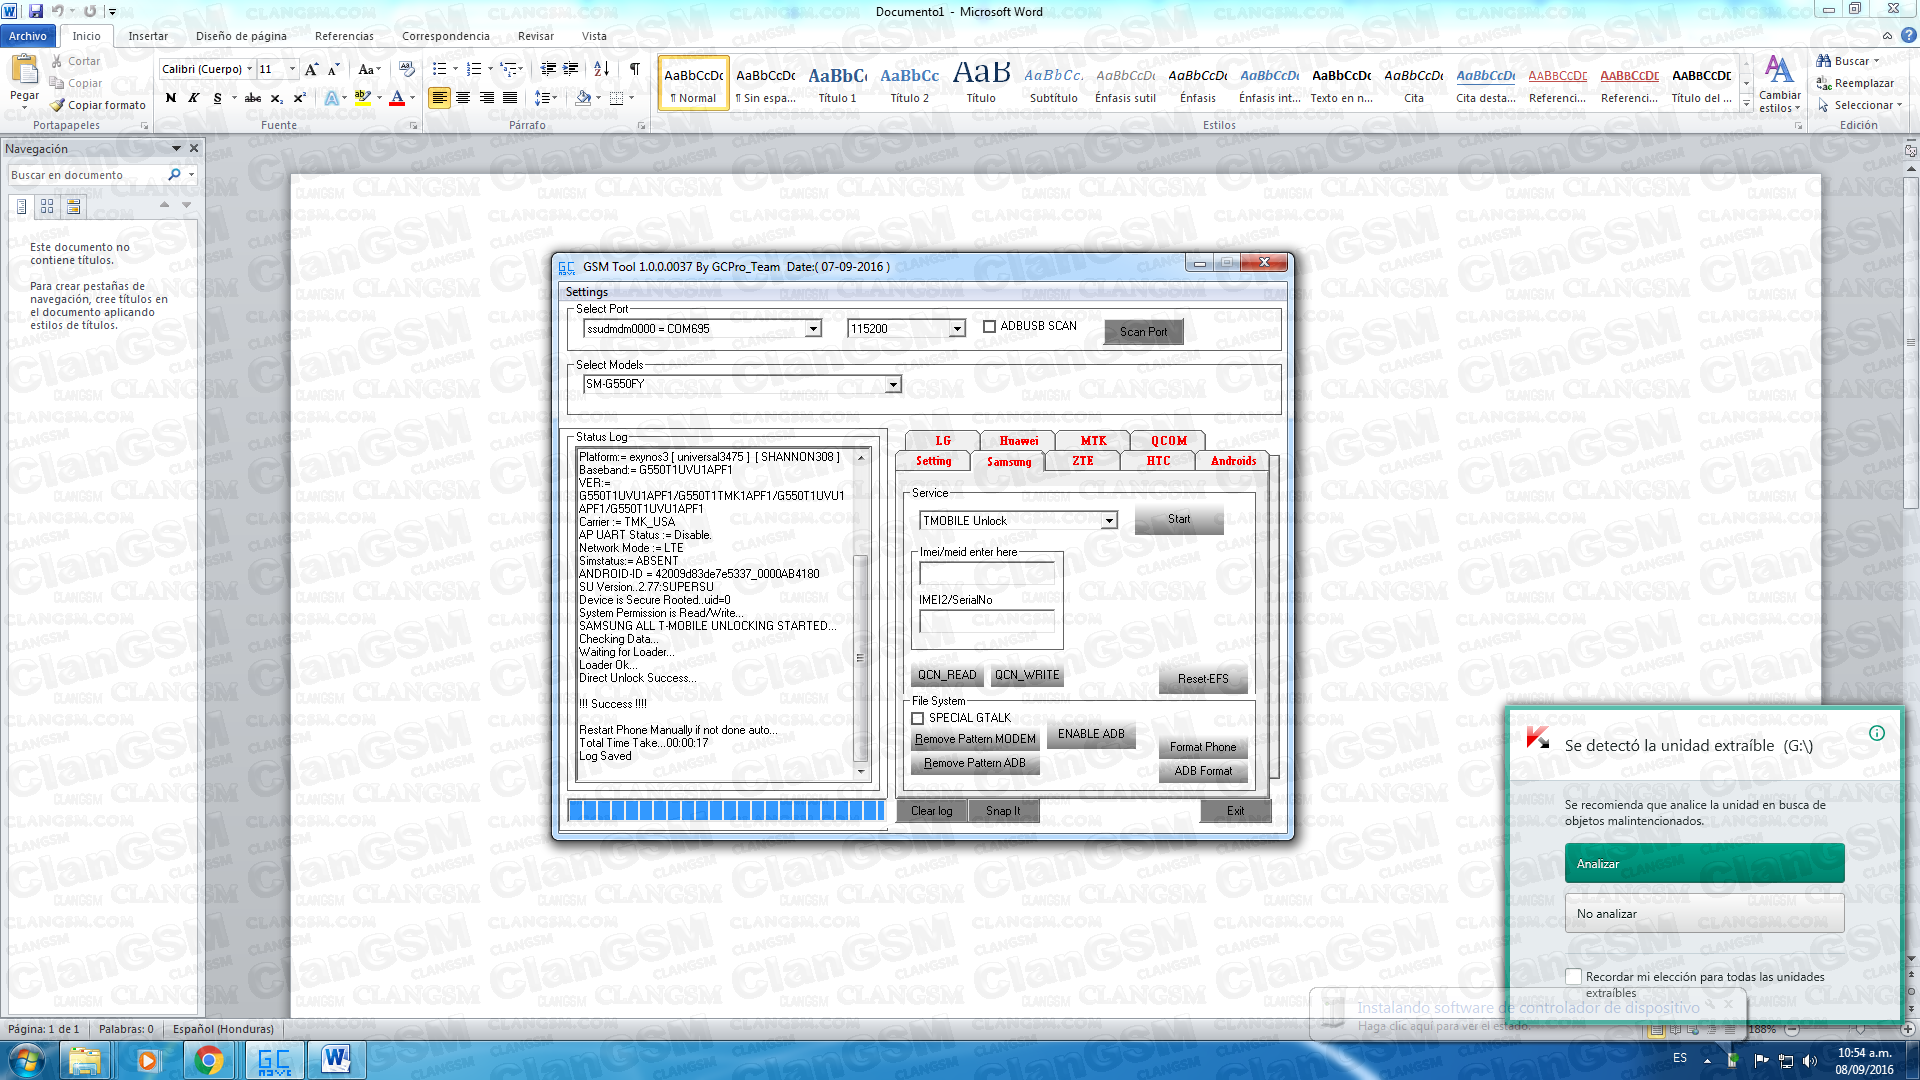Browse pages view in Navegación pane
The width and height of the screenshot is (1920, 1080).
pos(47,206)
